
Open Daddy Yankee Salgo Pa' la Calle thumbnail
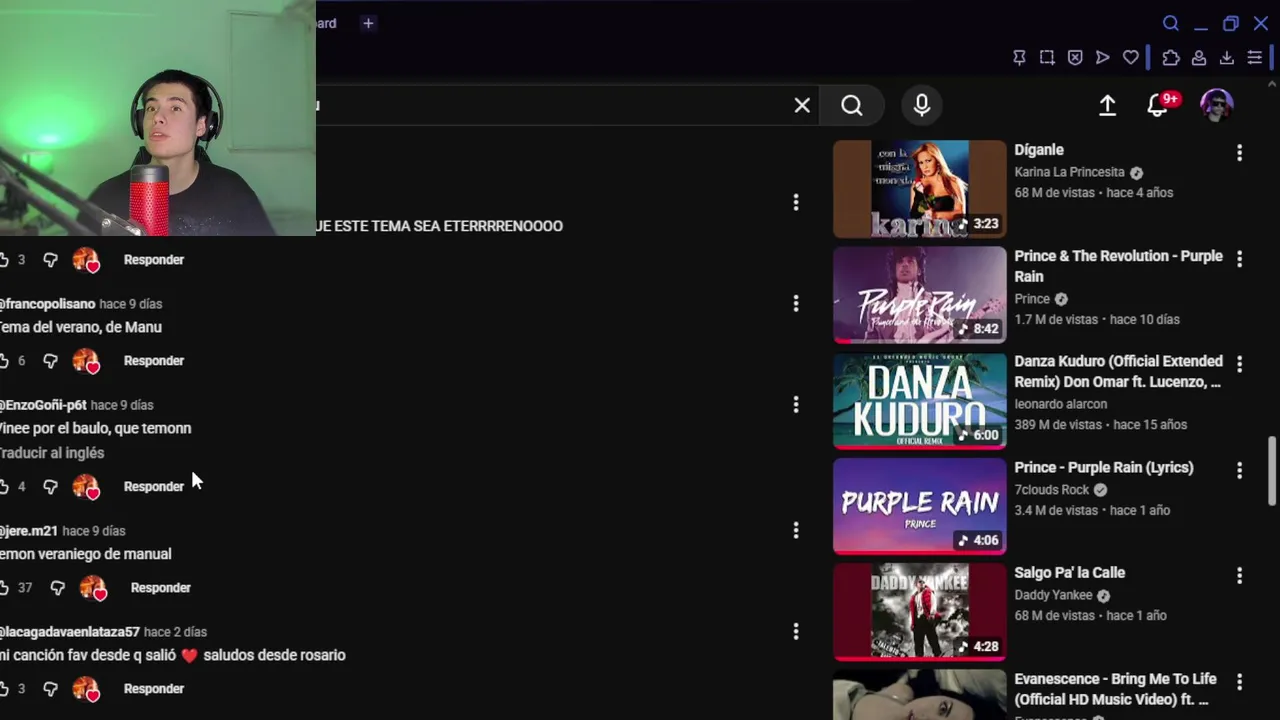coord(920,612)
